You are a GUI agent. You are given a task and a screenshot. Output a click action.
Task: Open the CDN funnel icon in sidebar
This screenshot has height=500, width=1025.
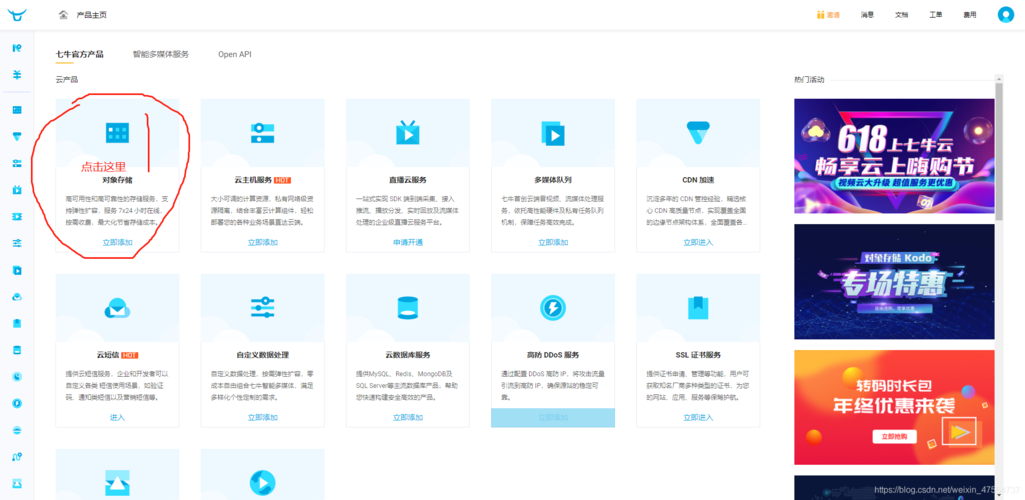pos(18,137)
